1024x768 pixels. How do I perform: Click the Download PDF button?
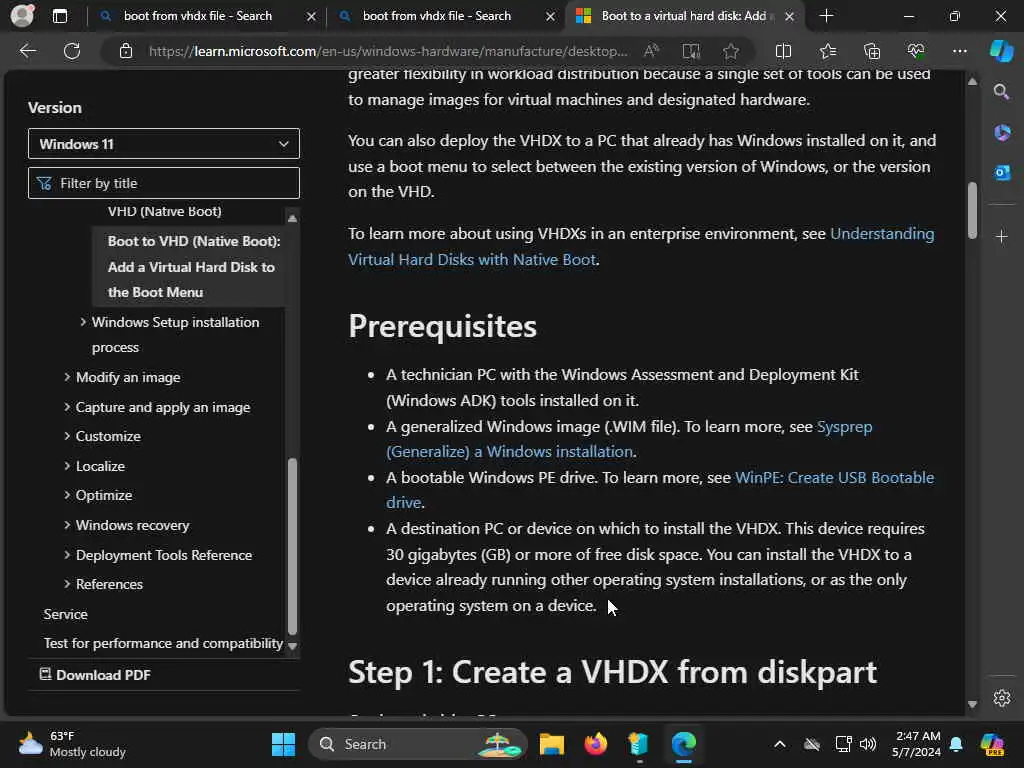pos(95,675)
